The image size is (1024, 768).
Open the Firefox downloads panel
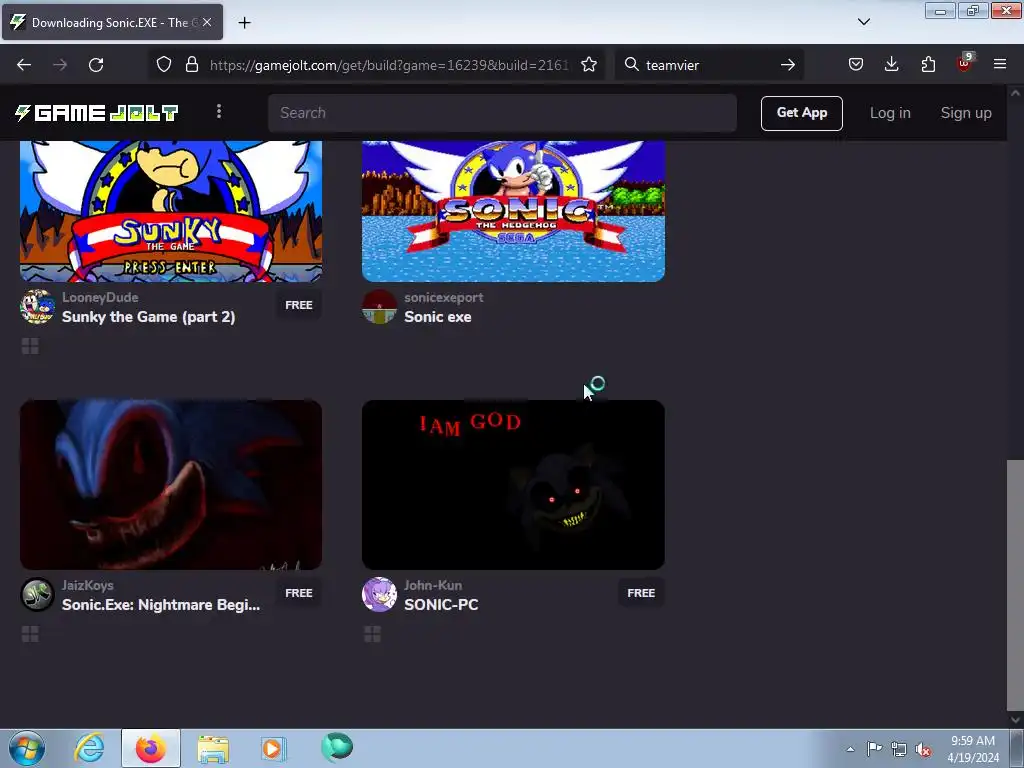click(891, 64)
